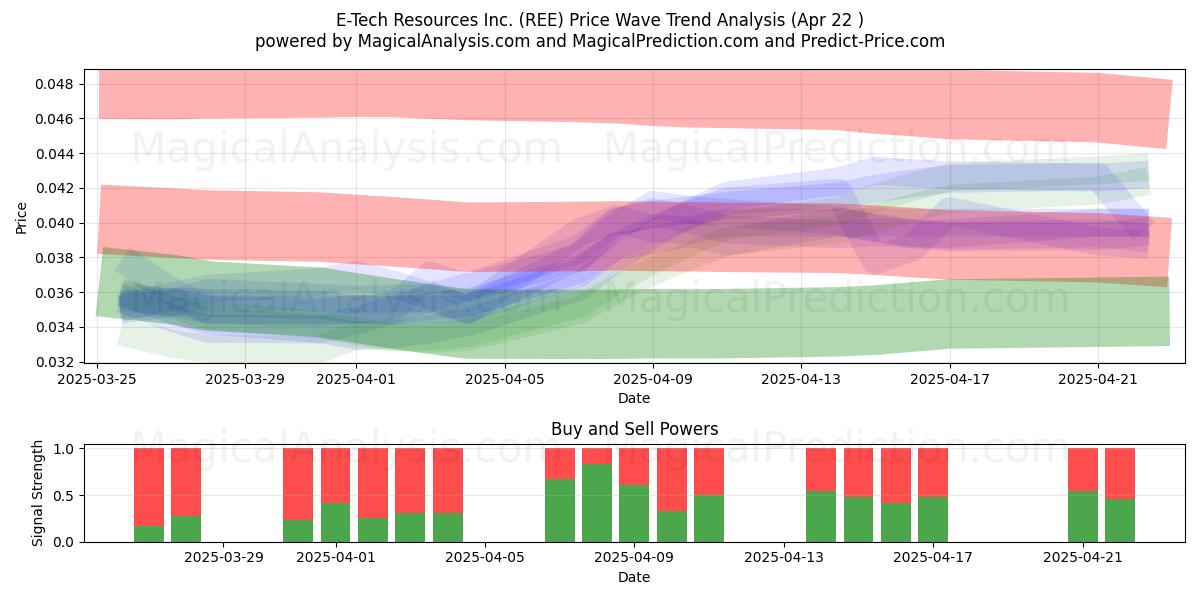Select the green segment of the April 7 bar
1200x600 pixels.
click(560, 511)
